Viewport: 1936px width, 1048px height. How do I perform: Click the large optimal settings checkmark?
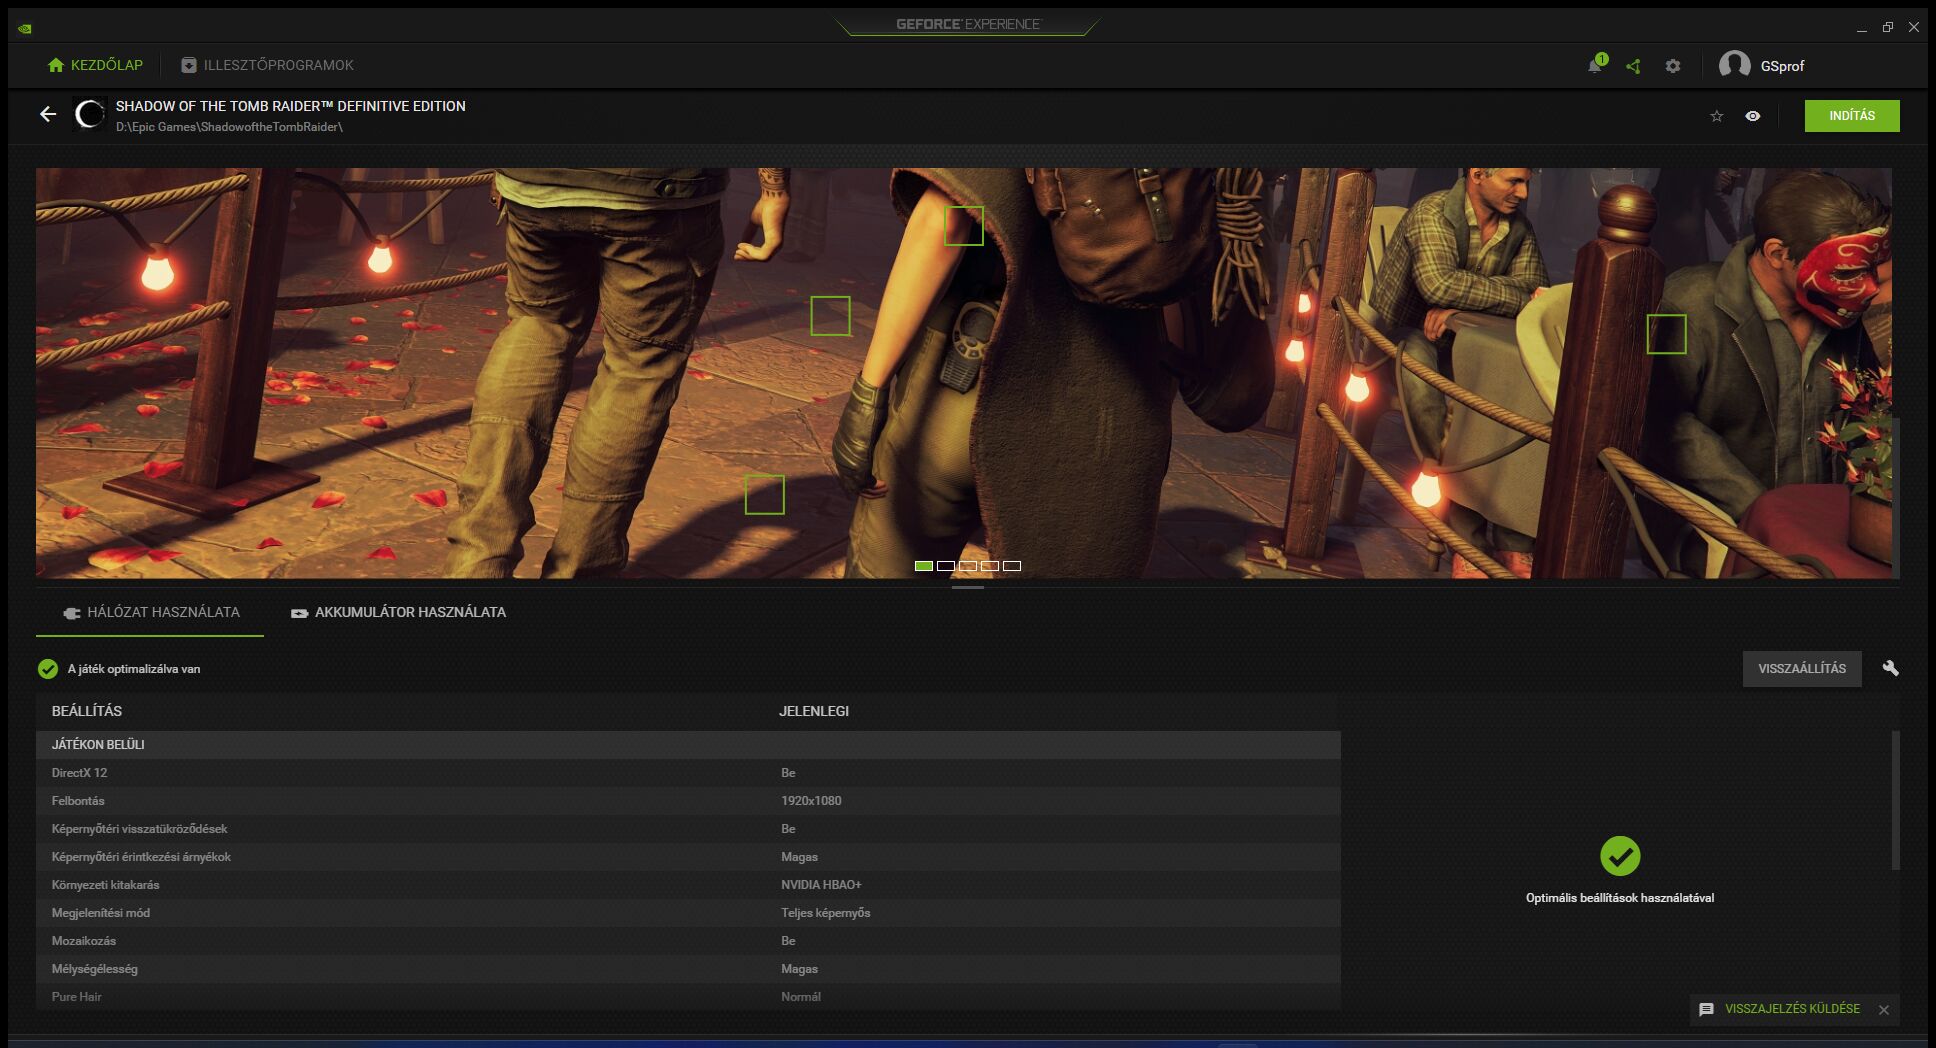[x=1620, y=856]
